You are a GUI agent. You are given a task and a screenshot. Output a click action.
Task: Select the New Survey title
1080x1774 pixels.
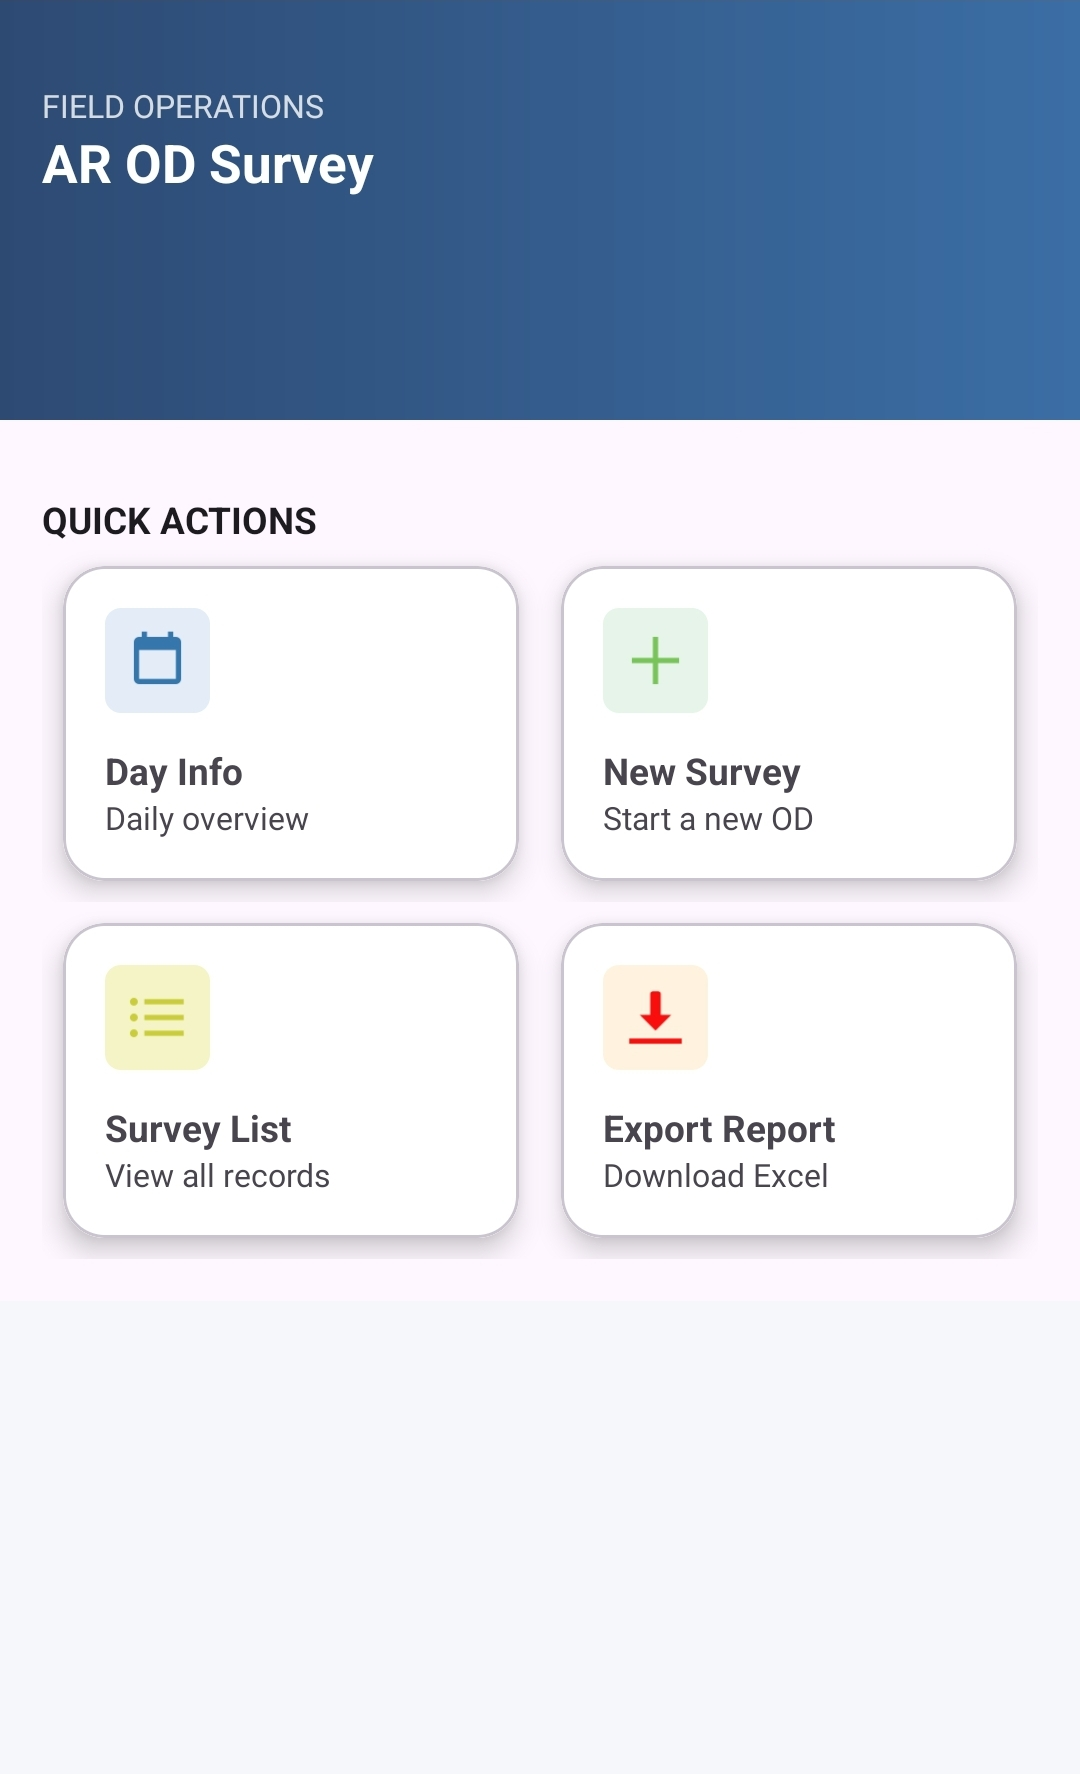(x=701, y=772)
